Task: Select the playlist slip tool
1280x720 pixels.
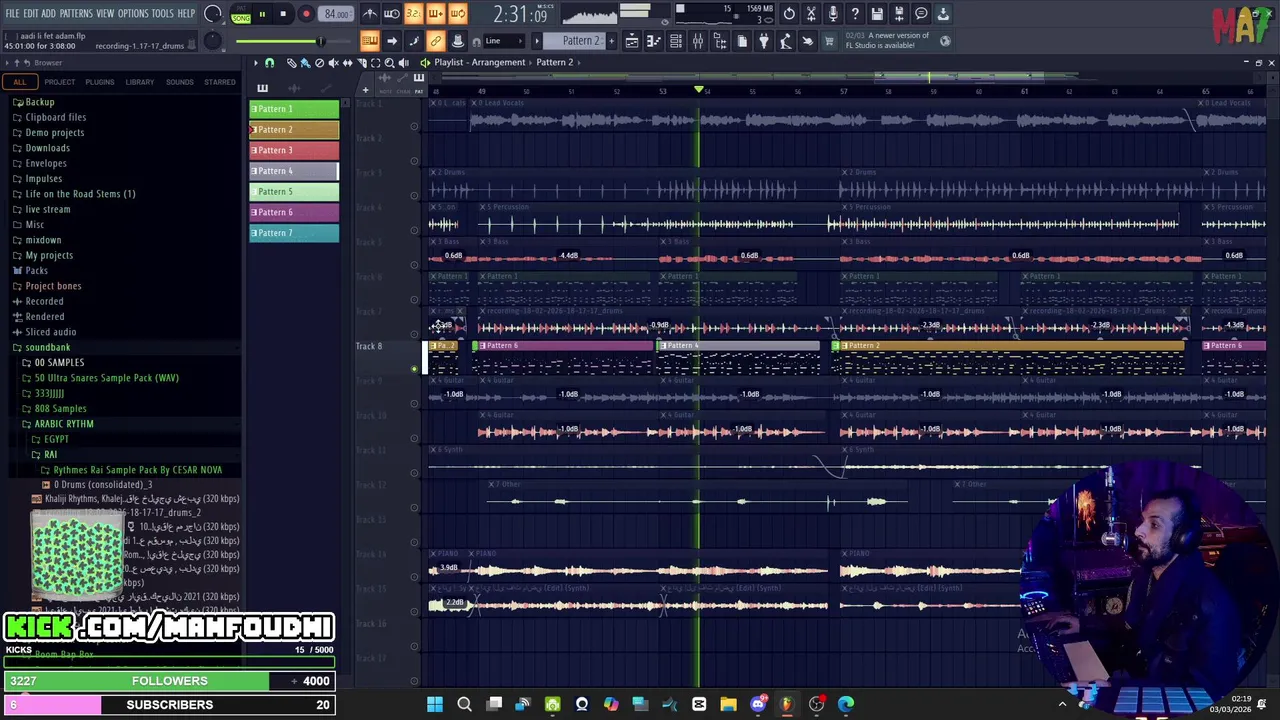Action: pos(347,62)
